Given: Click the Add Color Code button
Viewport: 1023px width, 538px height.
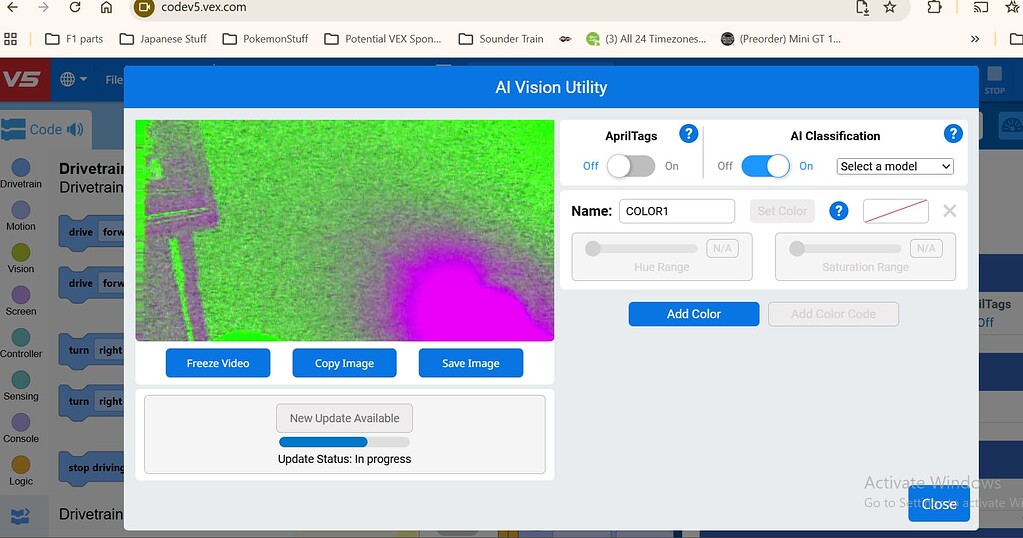Looking at the screenshot, I should pos(833,314).
